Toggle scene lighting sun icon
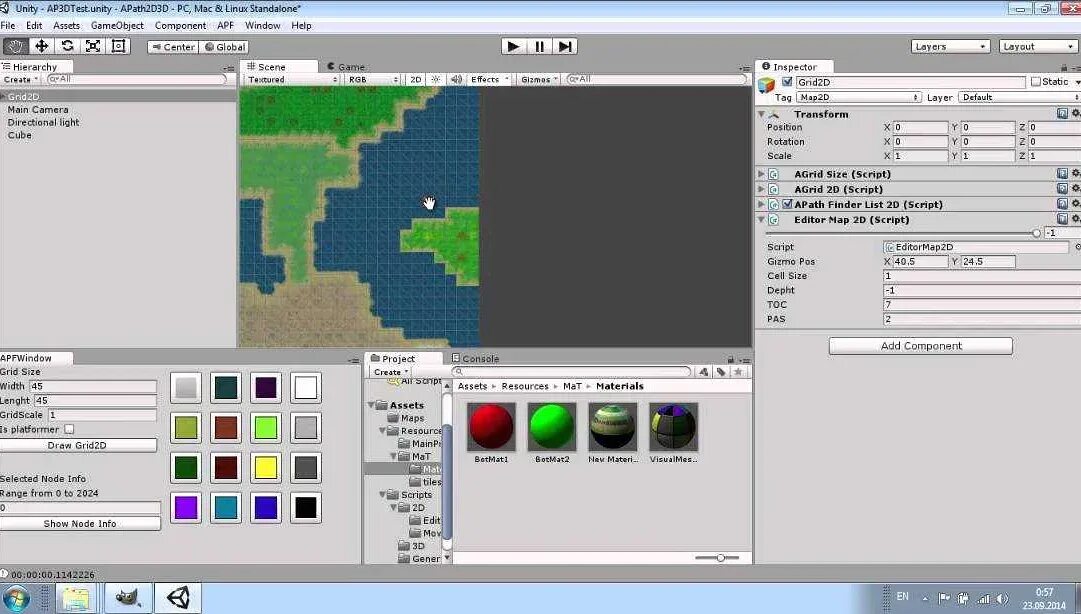Image resolution: width=1081 pixels, height=614 pixels. (x=436, y=80)
